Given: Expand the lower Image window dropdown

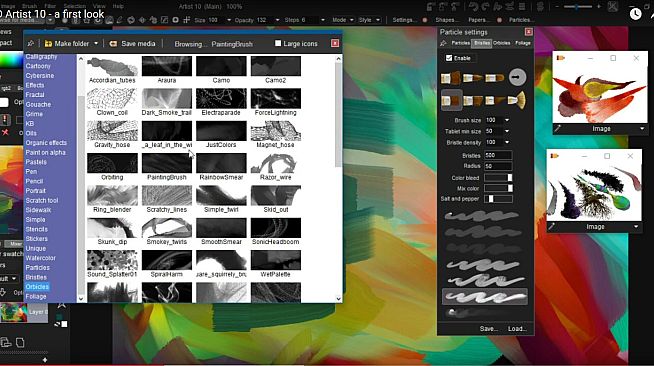Looking at the screenshot, I should coord(636,227).
